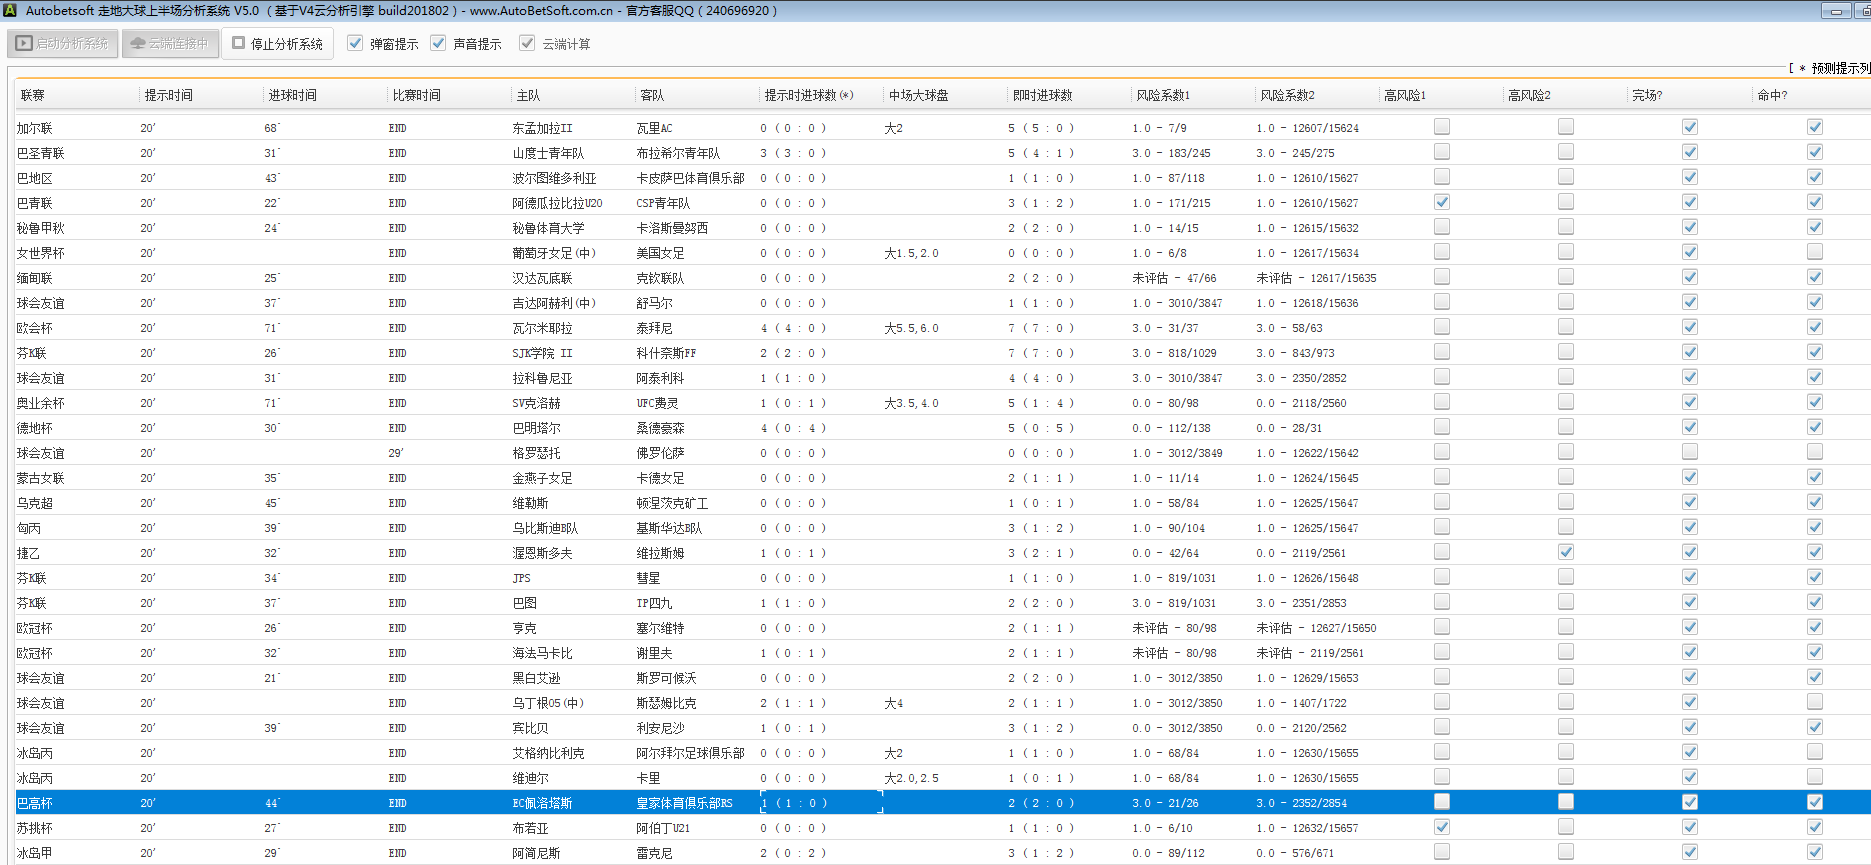Uncheck 高风险1 box in the 巴青联 row

click(x=1441, y=202)
